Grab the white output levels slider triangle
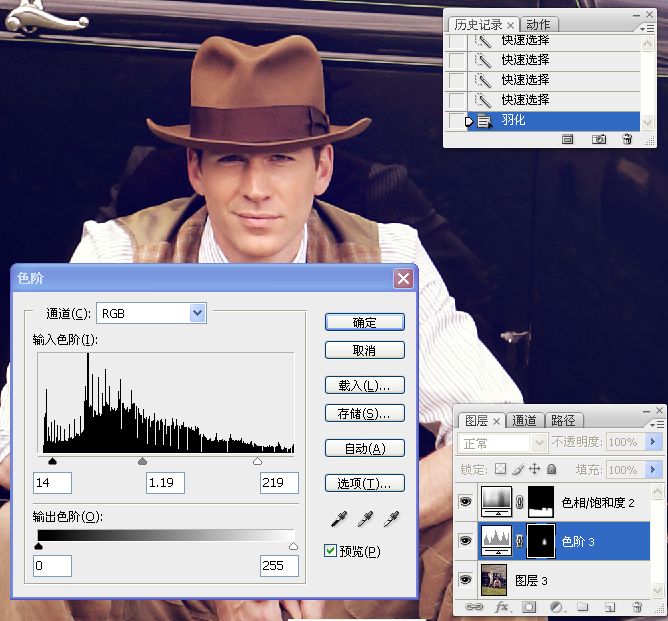Image resolution: width=668 pixels, height=621 pixels. point(294,546)
